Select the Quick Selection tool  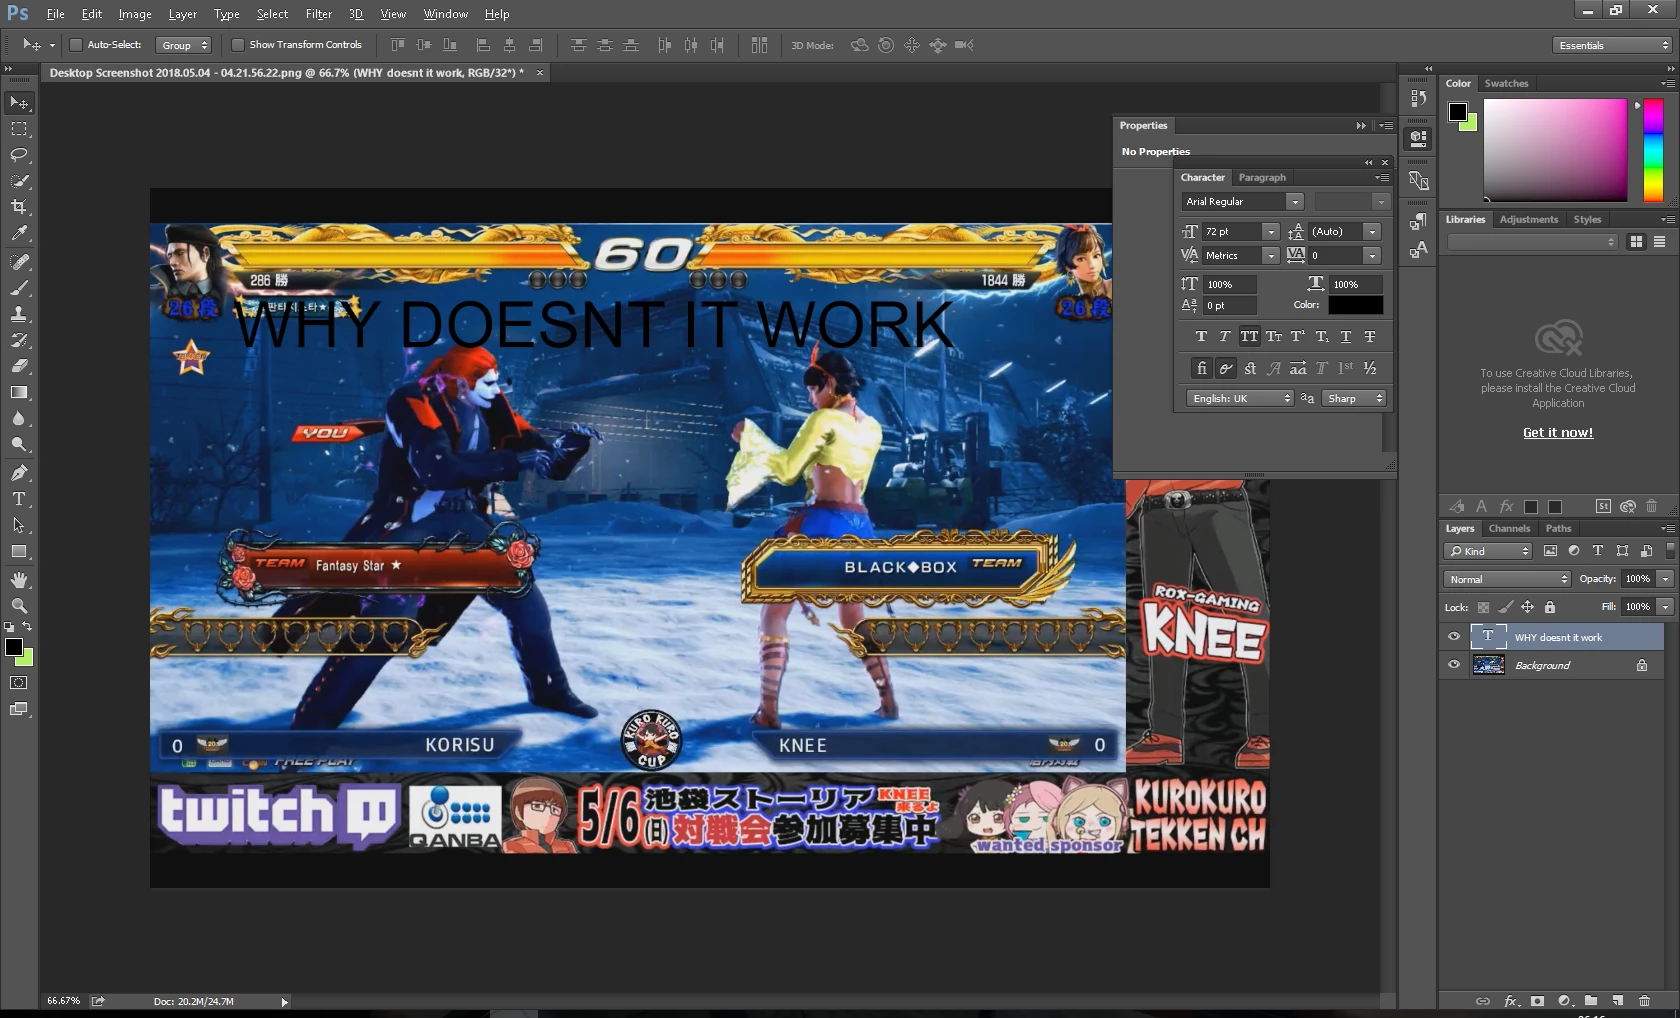click(19, 181)
